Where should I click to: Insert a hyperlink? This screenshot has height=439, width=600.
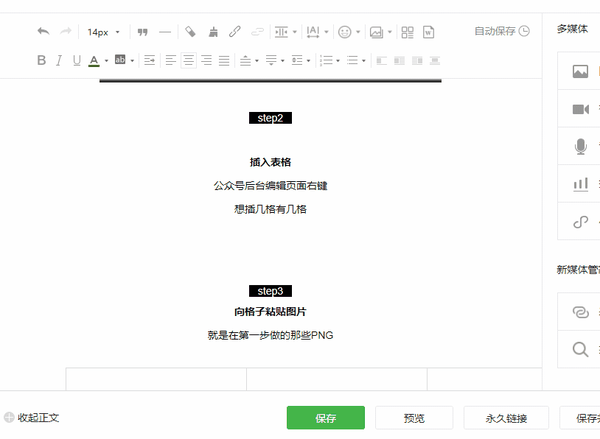[x=235, y=32]
